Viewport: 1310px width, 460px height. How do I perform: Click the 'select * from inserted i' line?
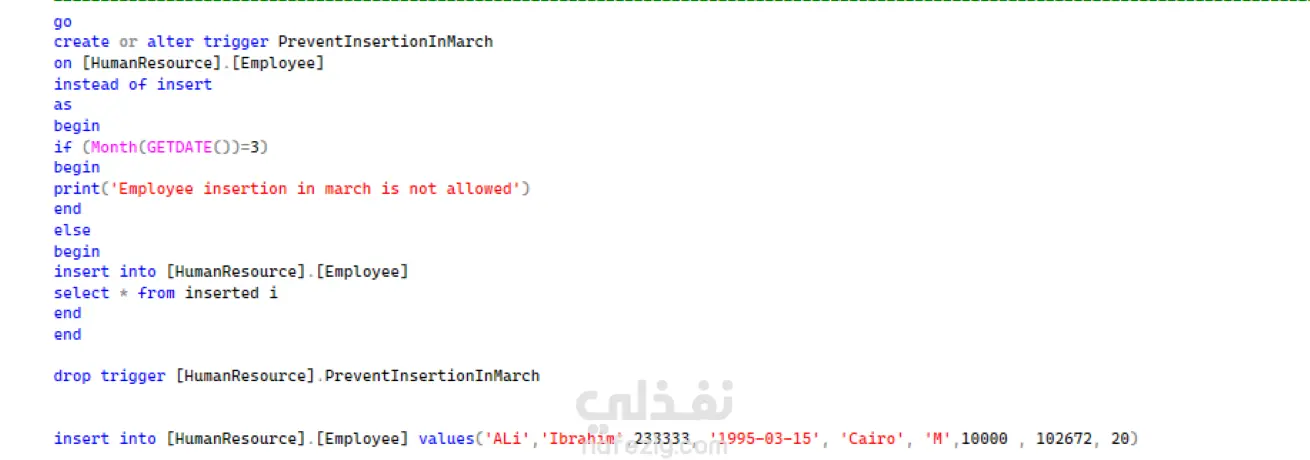(166, 293)
